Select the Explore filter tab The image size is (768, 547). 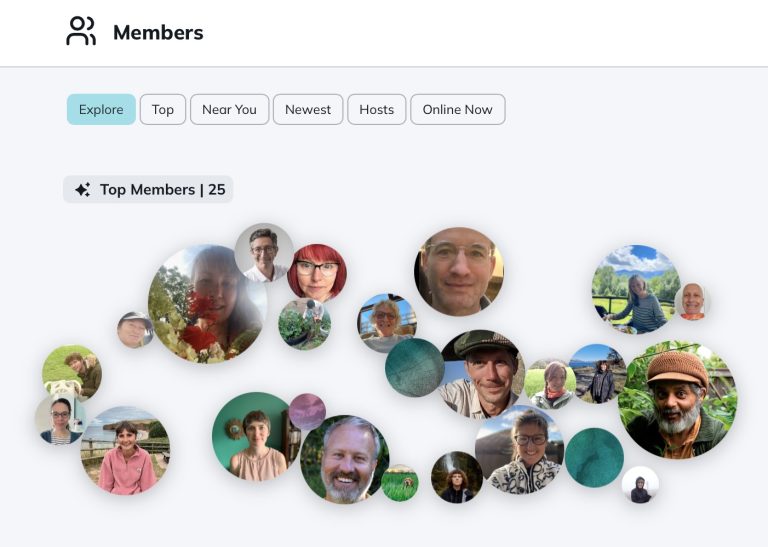click(x=101, y=110)
